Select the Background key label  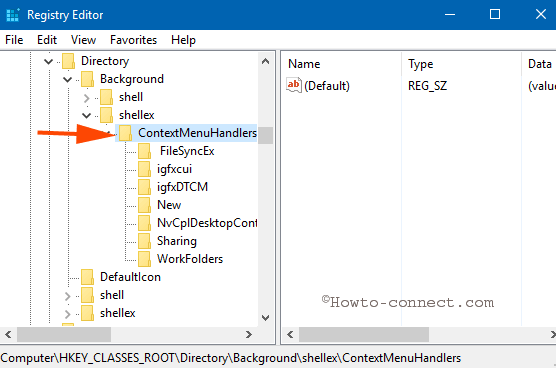[132, 79]
